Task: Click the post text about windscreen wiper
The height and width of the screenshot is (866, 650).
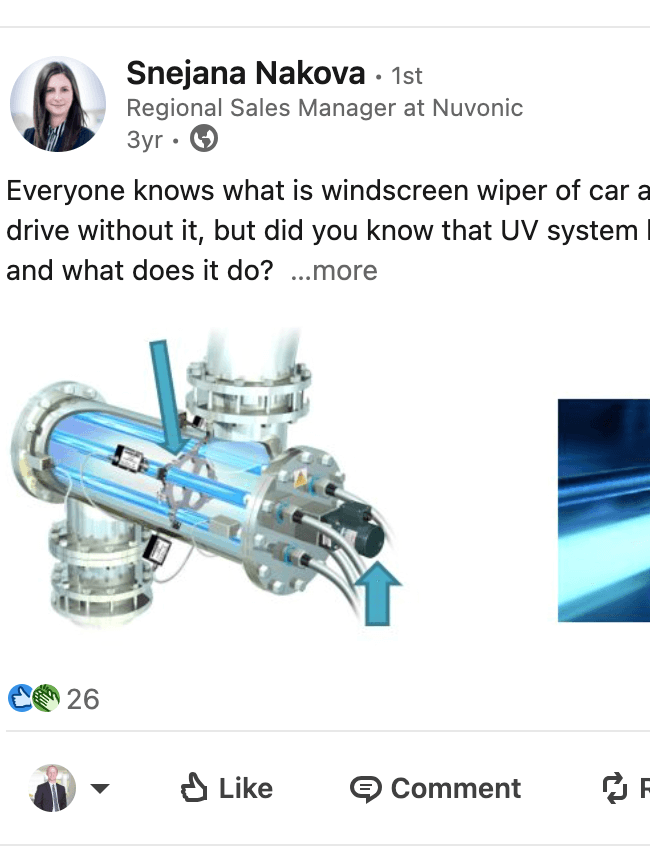Action: (328, 230)
